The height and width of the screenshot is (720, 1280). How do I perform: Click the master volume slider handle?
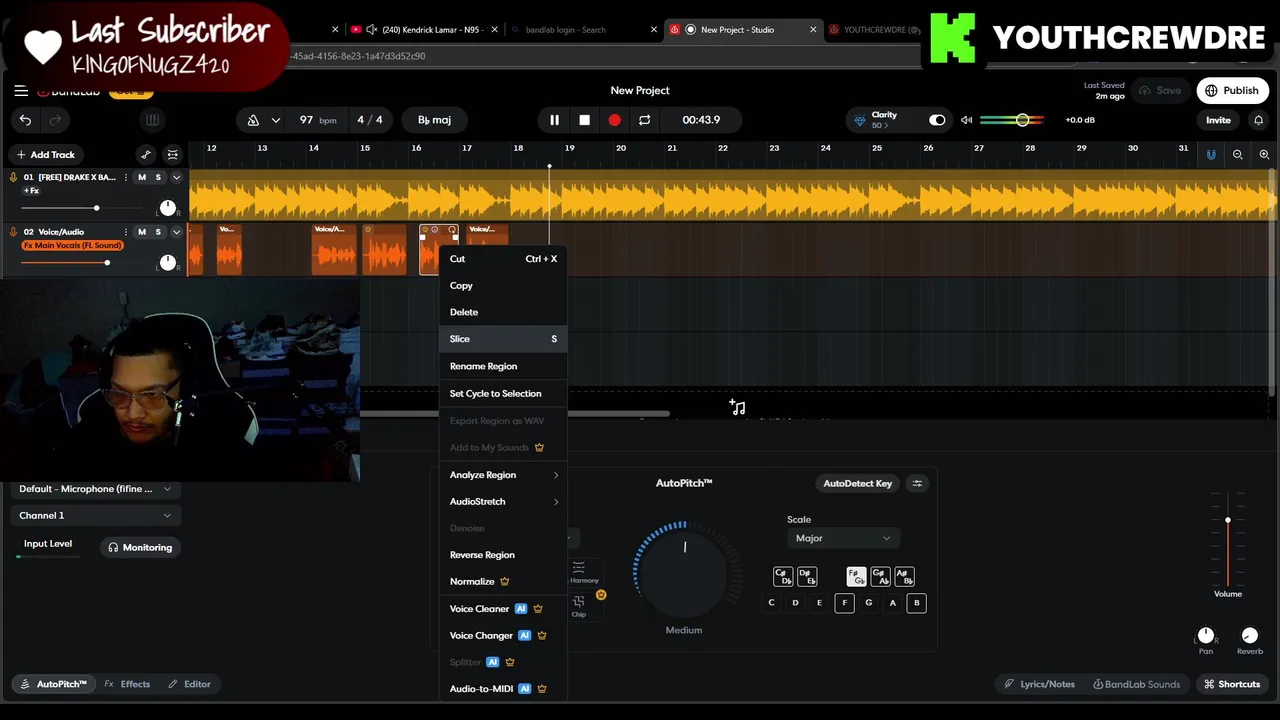coord(1022,120)
